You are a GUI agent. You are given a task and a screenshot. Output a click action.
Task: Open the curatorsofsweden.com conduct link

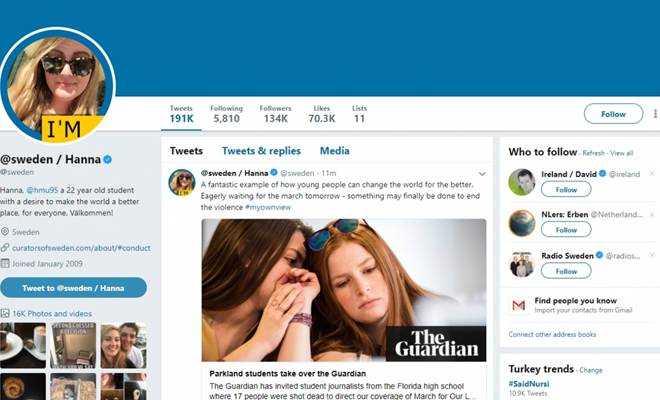pos(81,248)
